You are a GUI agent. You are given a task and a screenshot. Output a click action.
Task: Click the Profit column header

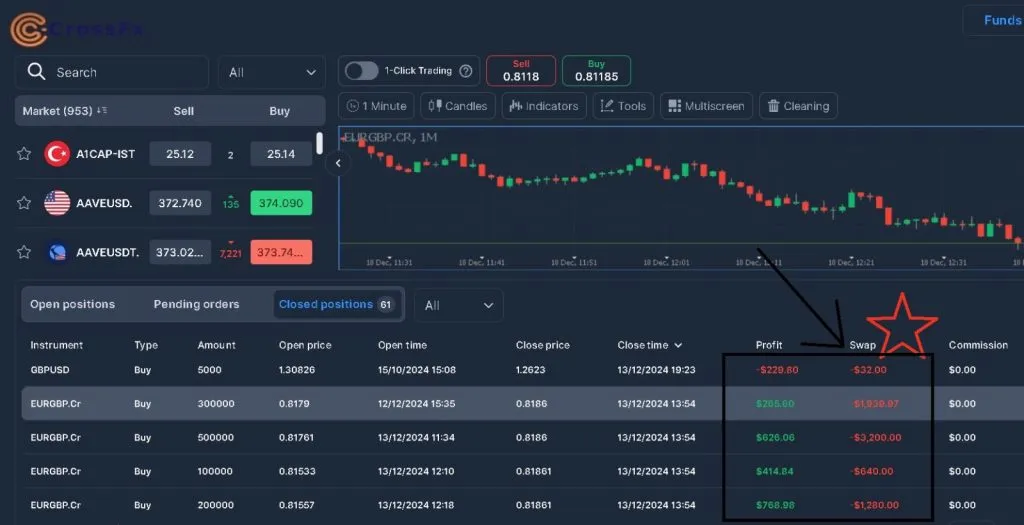tap(769, 345)
